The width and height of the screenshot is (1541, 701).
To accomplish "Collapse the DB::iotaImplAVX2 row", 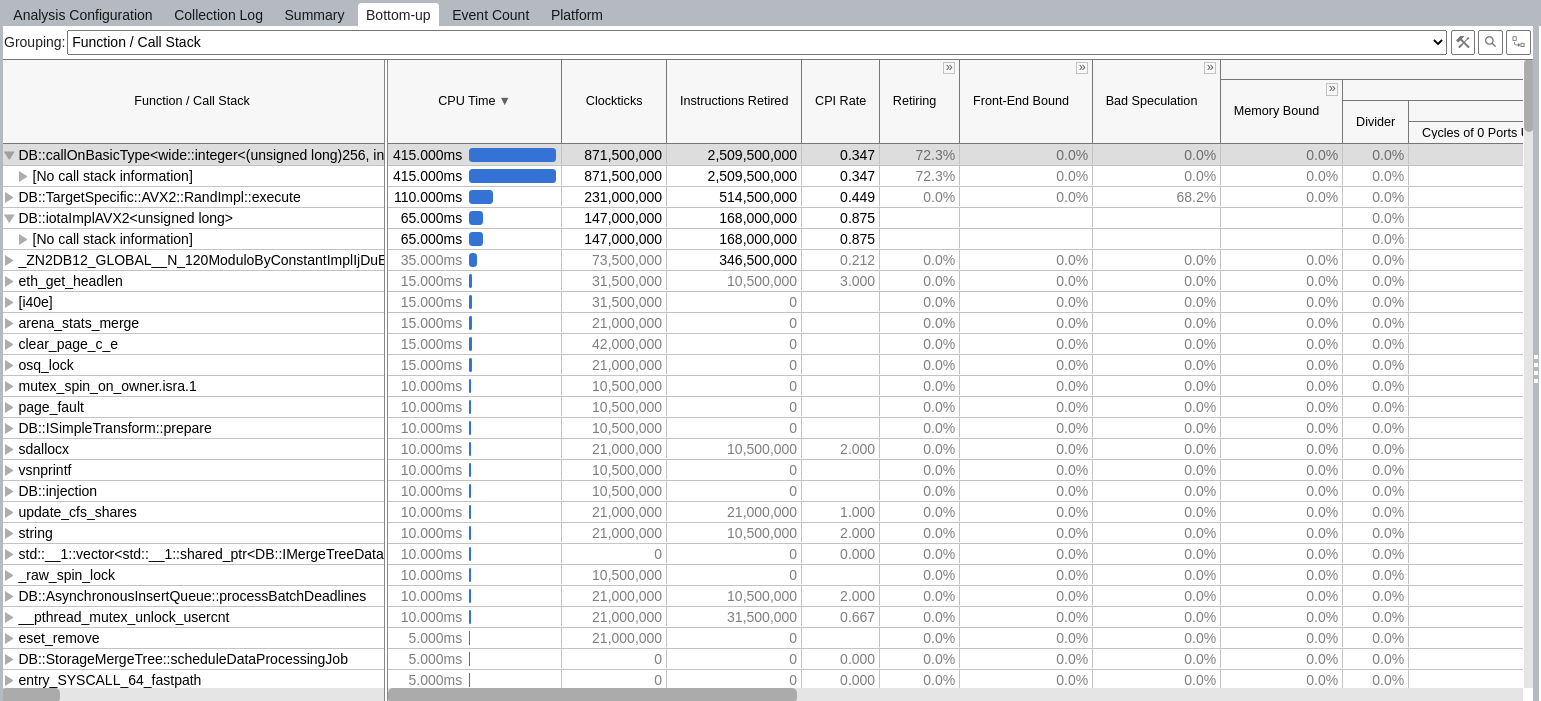I will pyautogui.click(x=10, y=219).
